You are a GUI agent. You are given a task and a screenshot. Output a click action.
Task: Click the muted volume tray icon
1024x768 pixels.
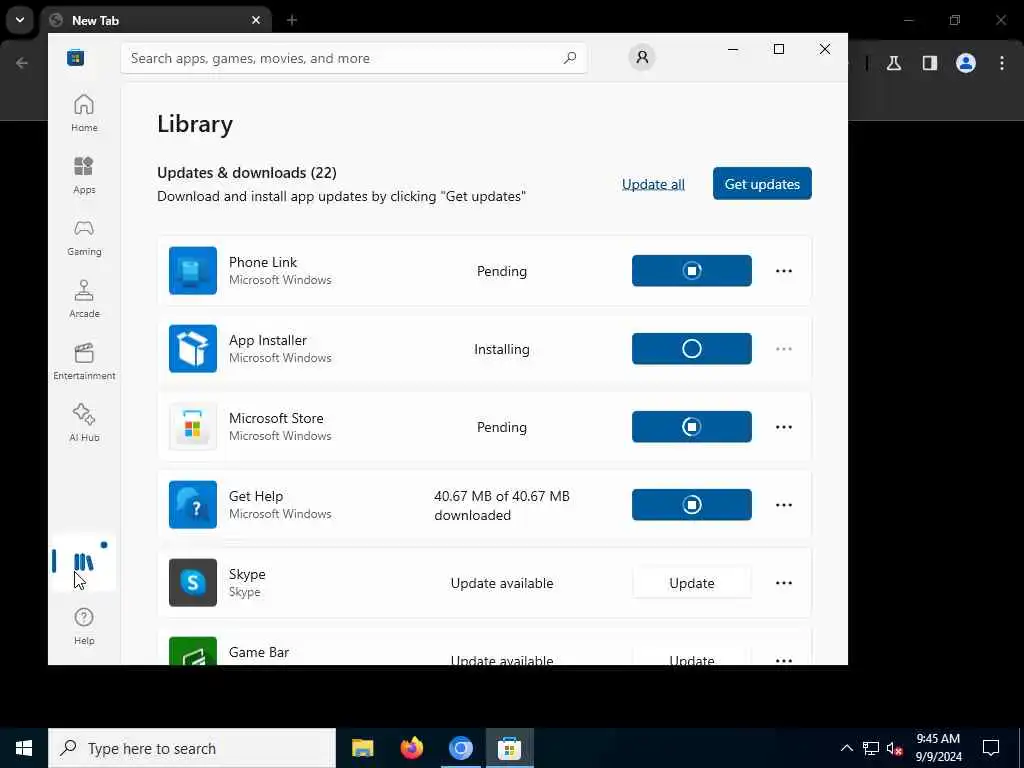[895, 749]
